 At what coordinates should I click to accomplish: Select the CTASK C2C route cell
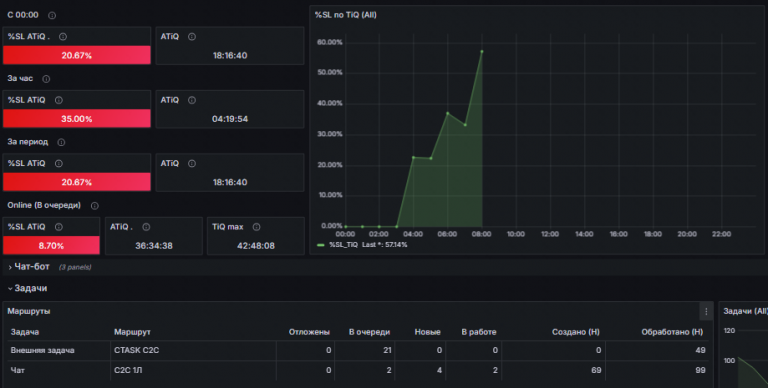click(x=137, y=350)
